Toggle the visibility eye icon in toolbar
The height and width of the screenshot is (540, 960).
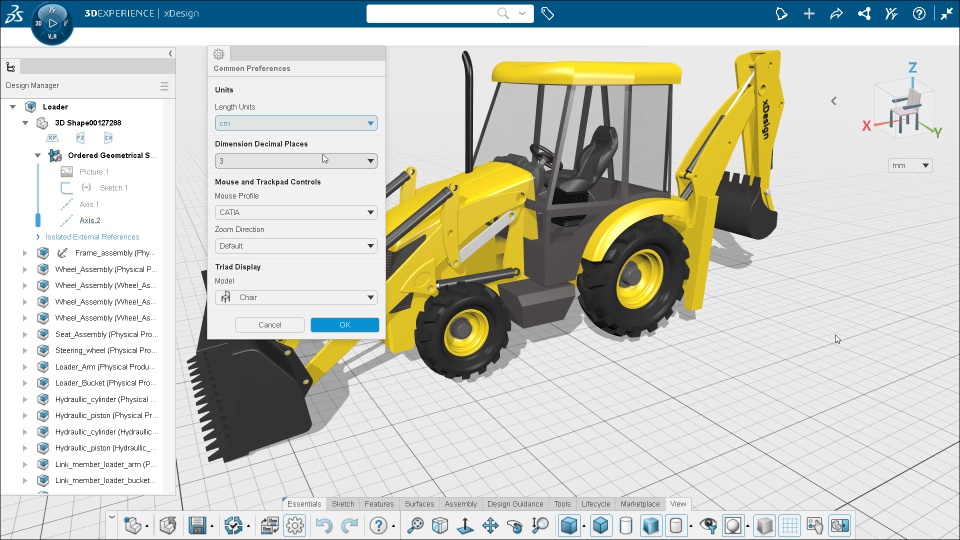pos(708,525)
